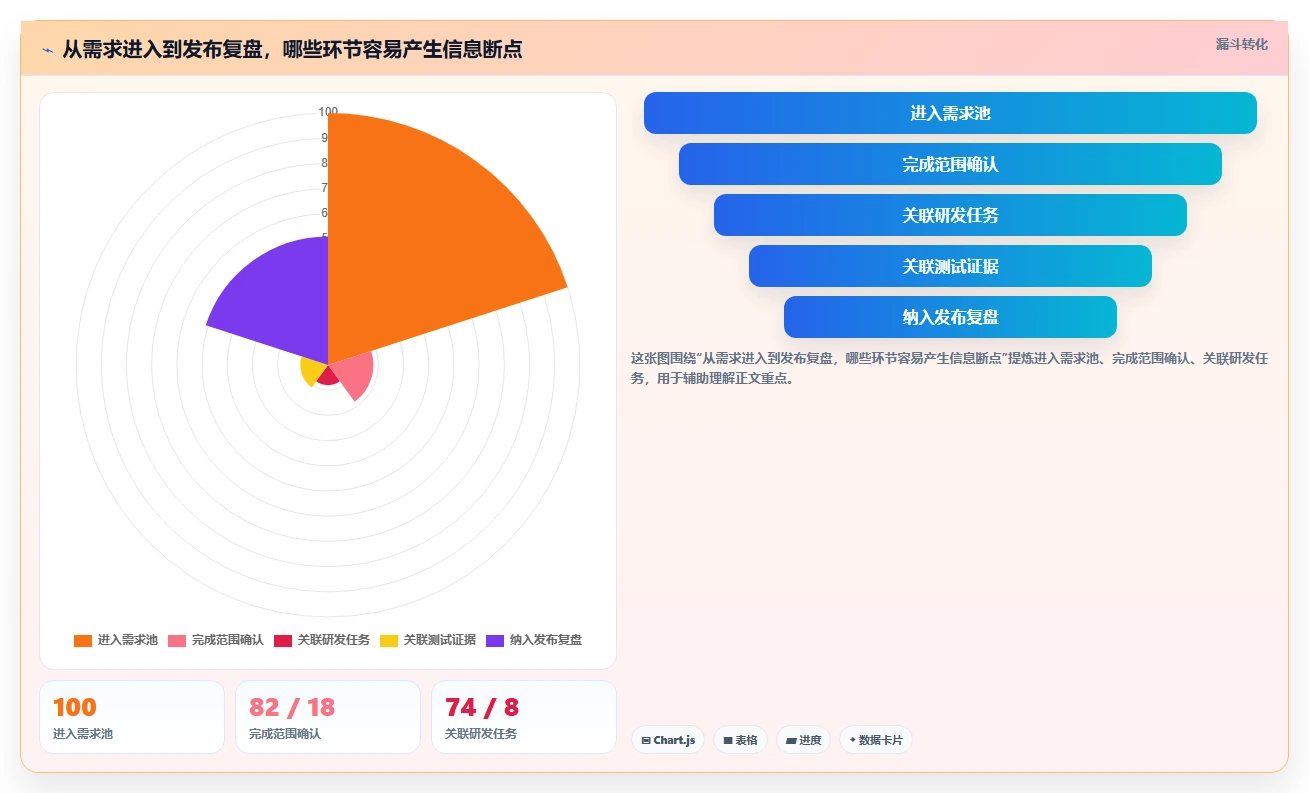Click the 关联研发任务 legend label

(334, 640)
